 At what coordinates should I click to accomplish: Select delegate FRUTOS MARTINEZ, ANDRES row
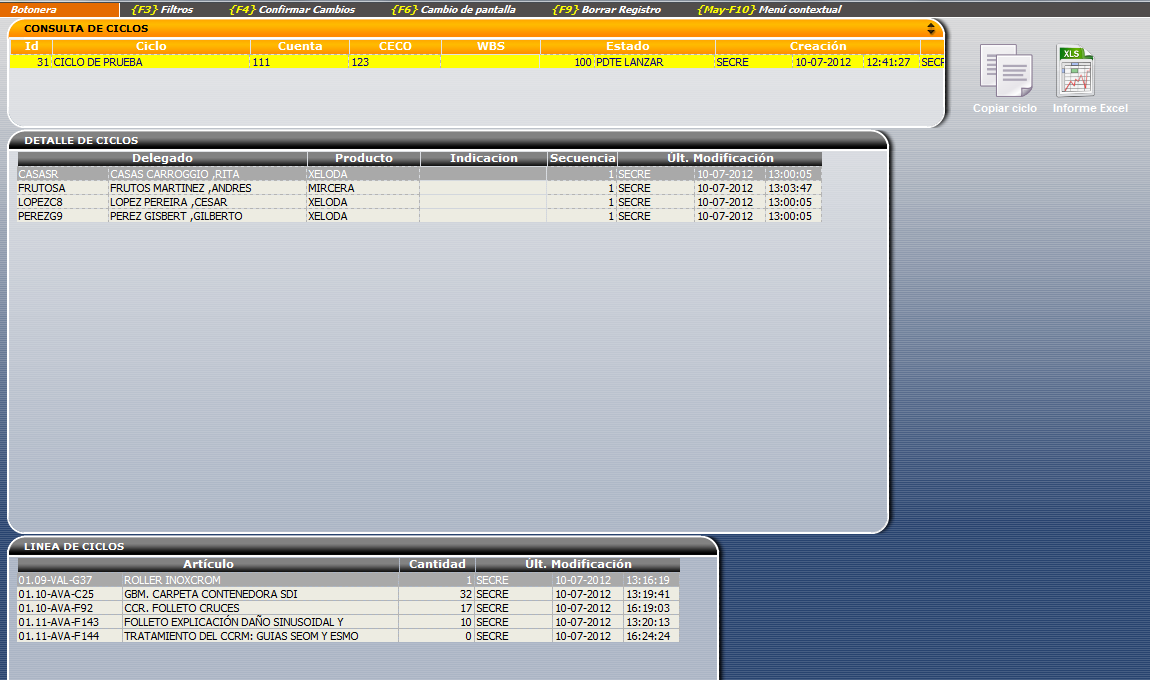[x=180, y=188]
